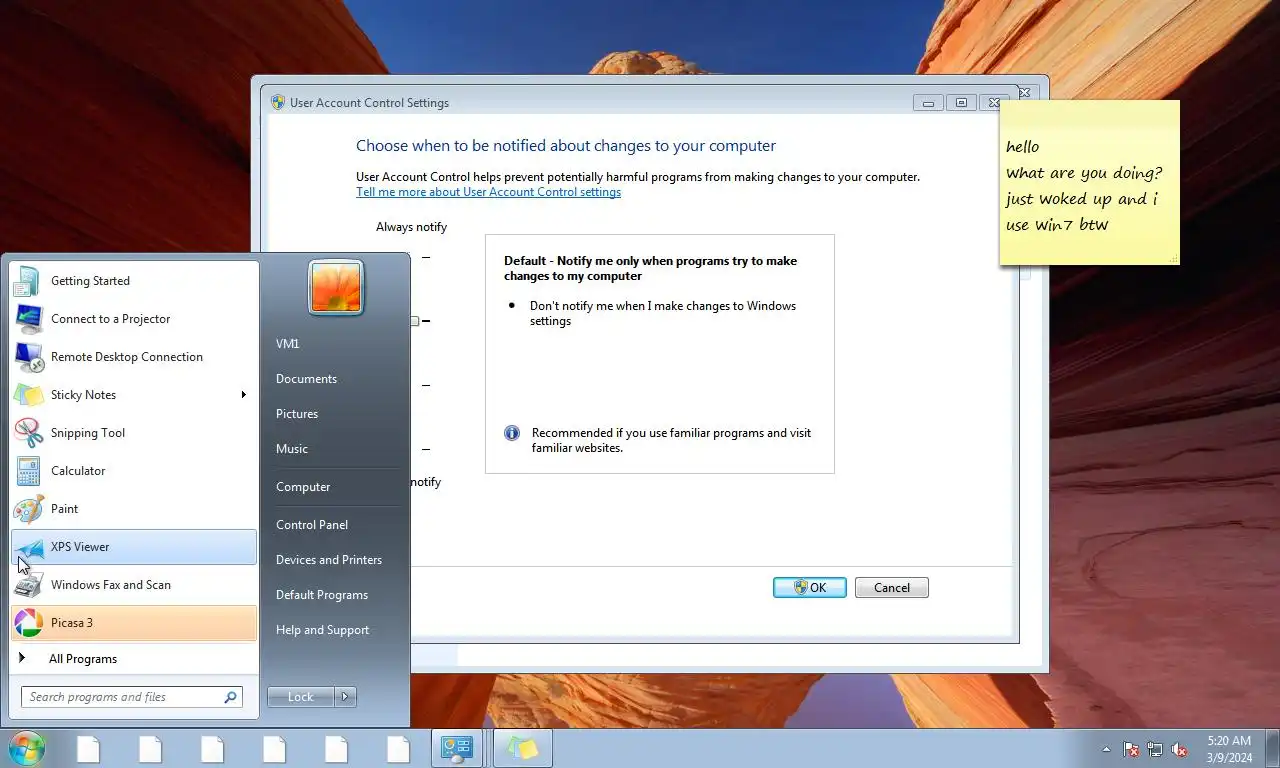The image size is (1280, 768).
Task: Follow the Tell me more about UAC link
Action: tap(488, 192)
